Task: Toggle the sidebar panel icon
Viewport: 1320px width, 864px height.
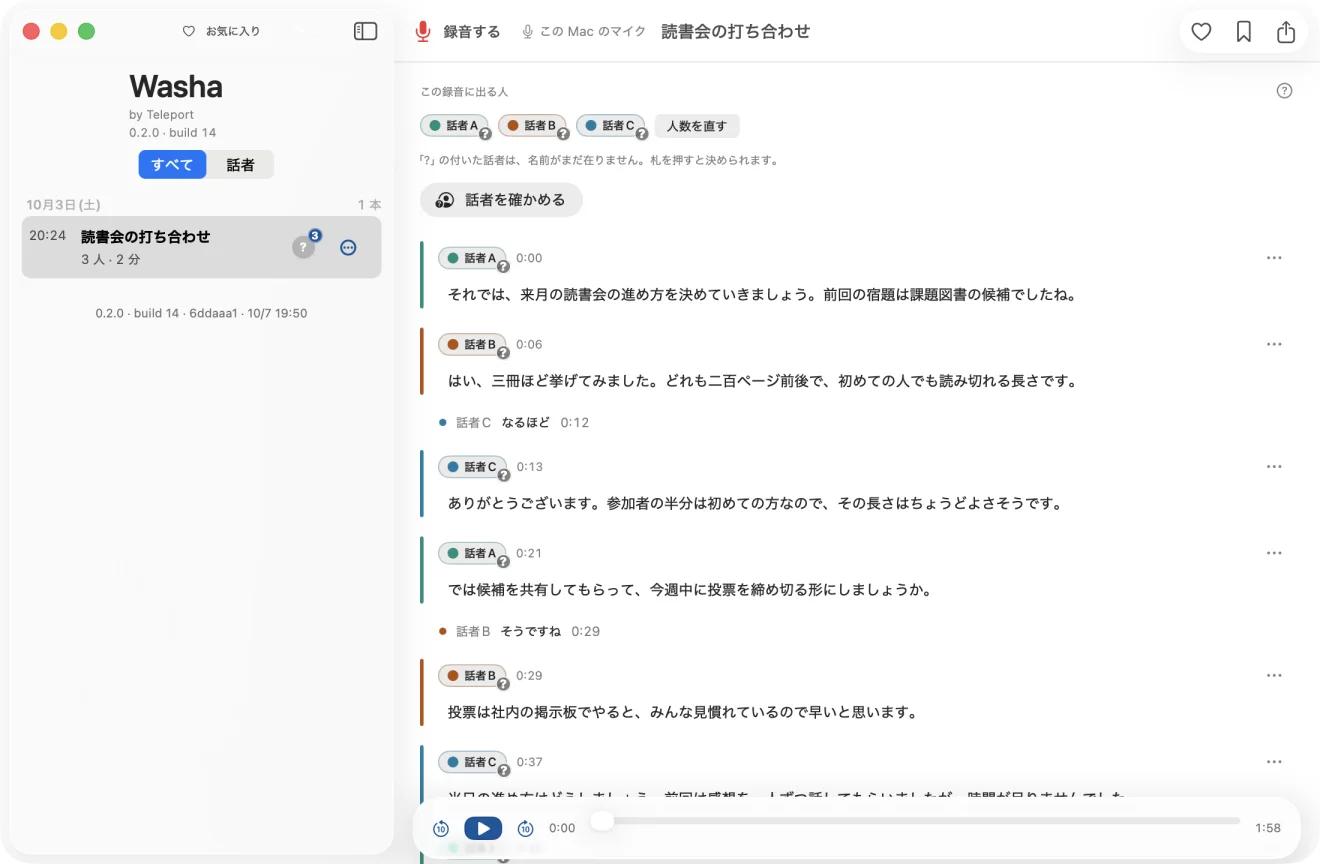Action: [x=366, y=32]
